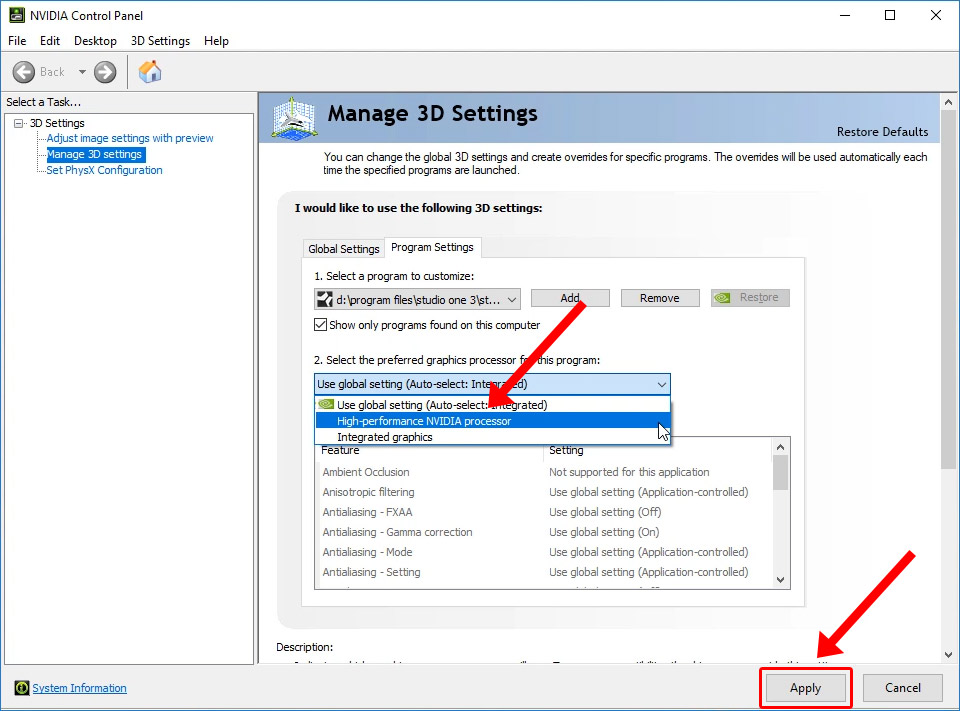The width and height of the screenshot is (960, 711).
Task: Click the Apply button
Action: [805, 688]
